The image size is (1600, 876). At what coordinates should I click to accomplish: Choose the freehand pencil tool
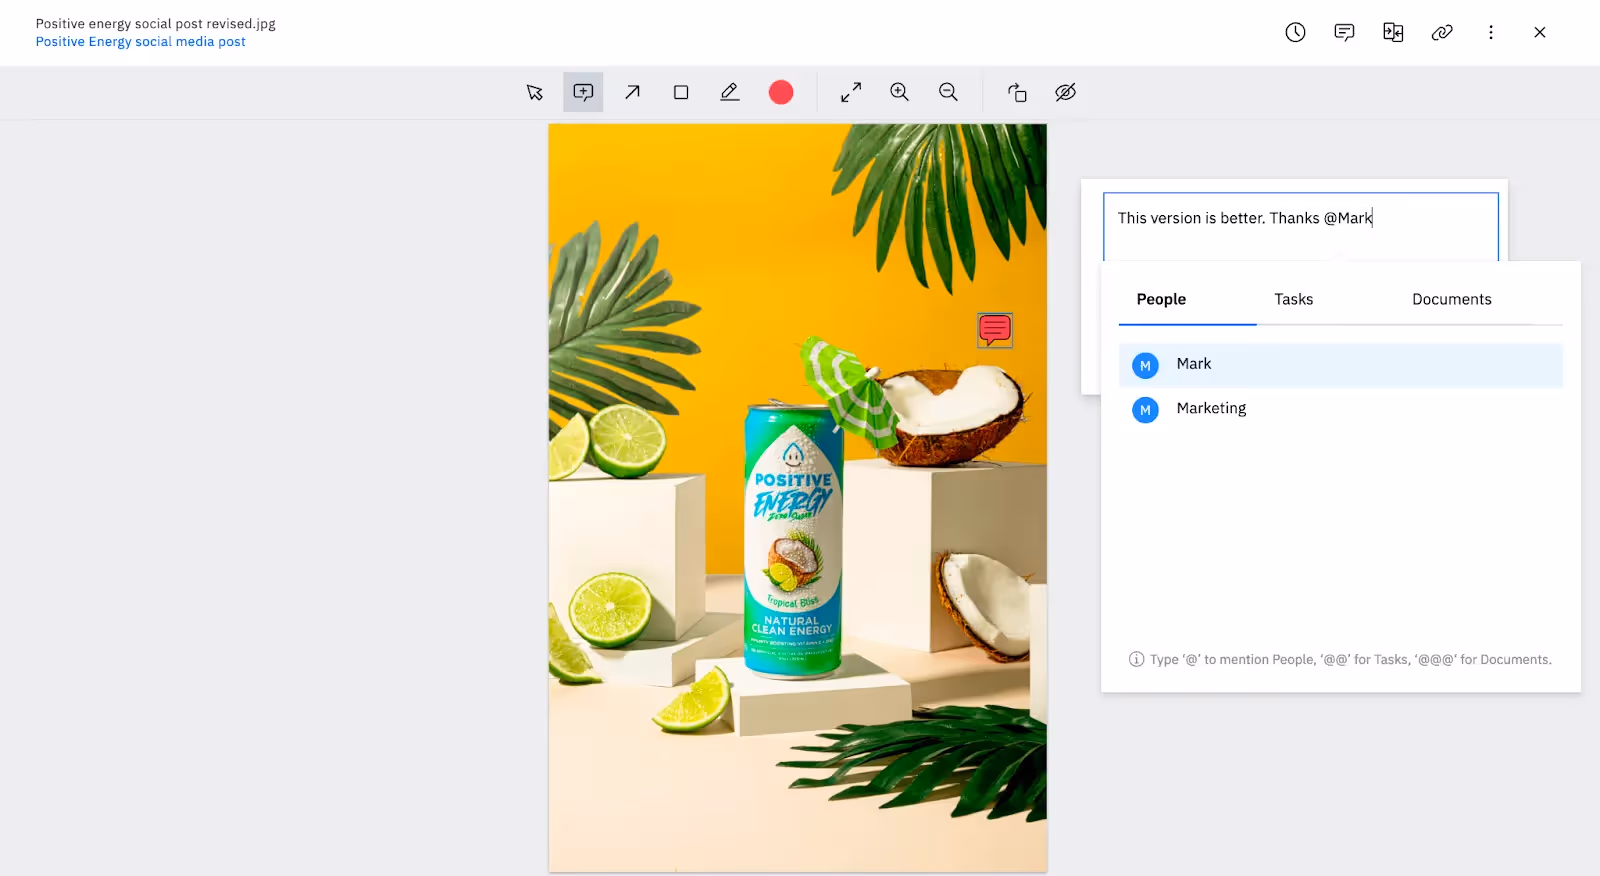[730, 92]
